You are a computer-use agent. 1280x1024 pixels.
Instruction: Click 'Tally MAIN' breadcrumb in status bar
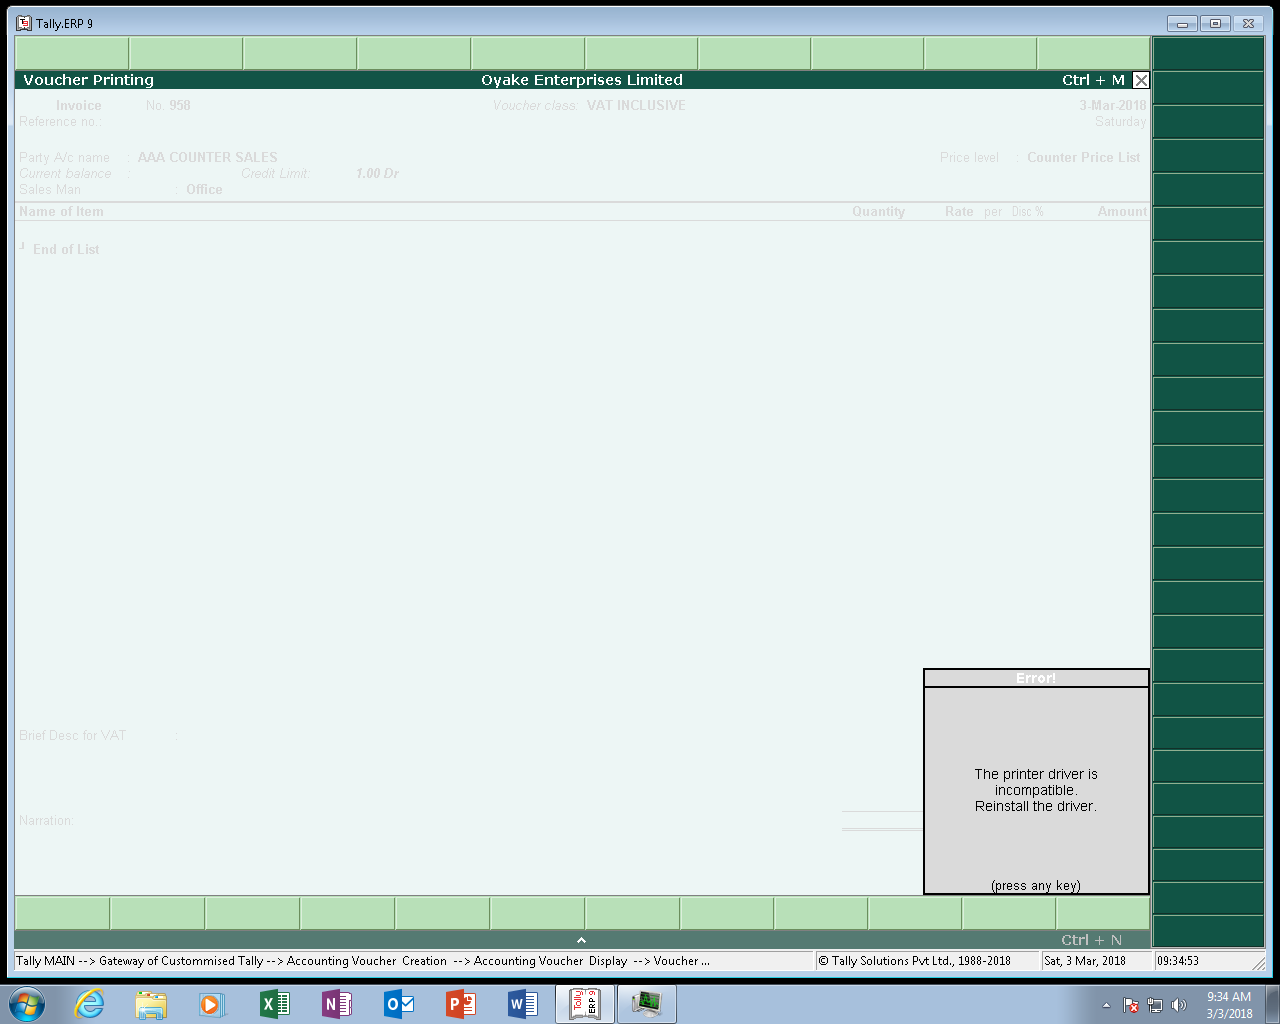46,961
